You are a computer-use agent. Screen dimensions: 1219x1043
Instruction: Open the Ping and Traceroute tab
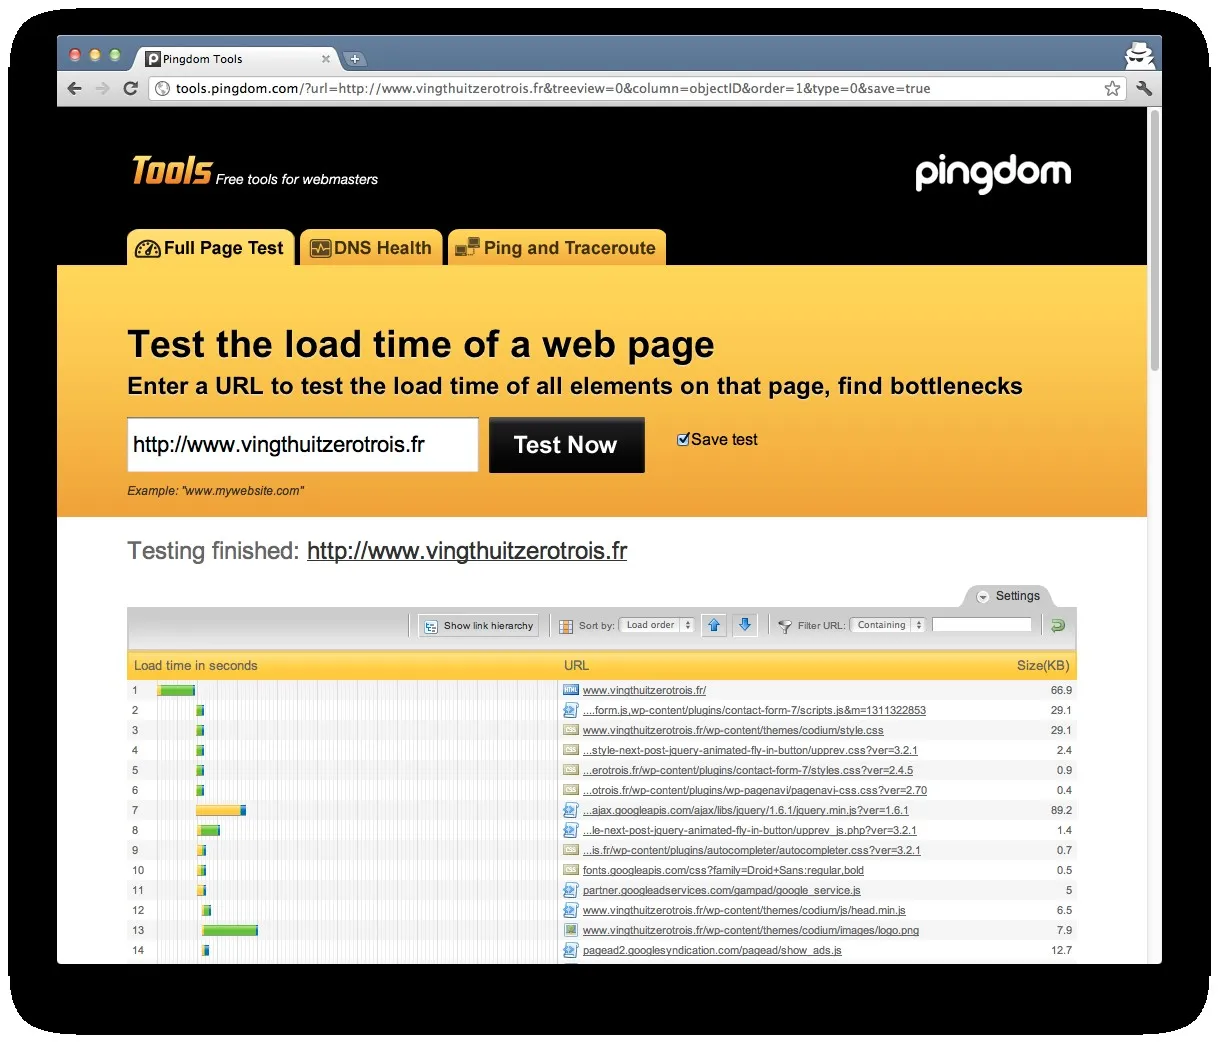[x=556, y=248]
